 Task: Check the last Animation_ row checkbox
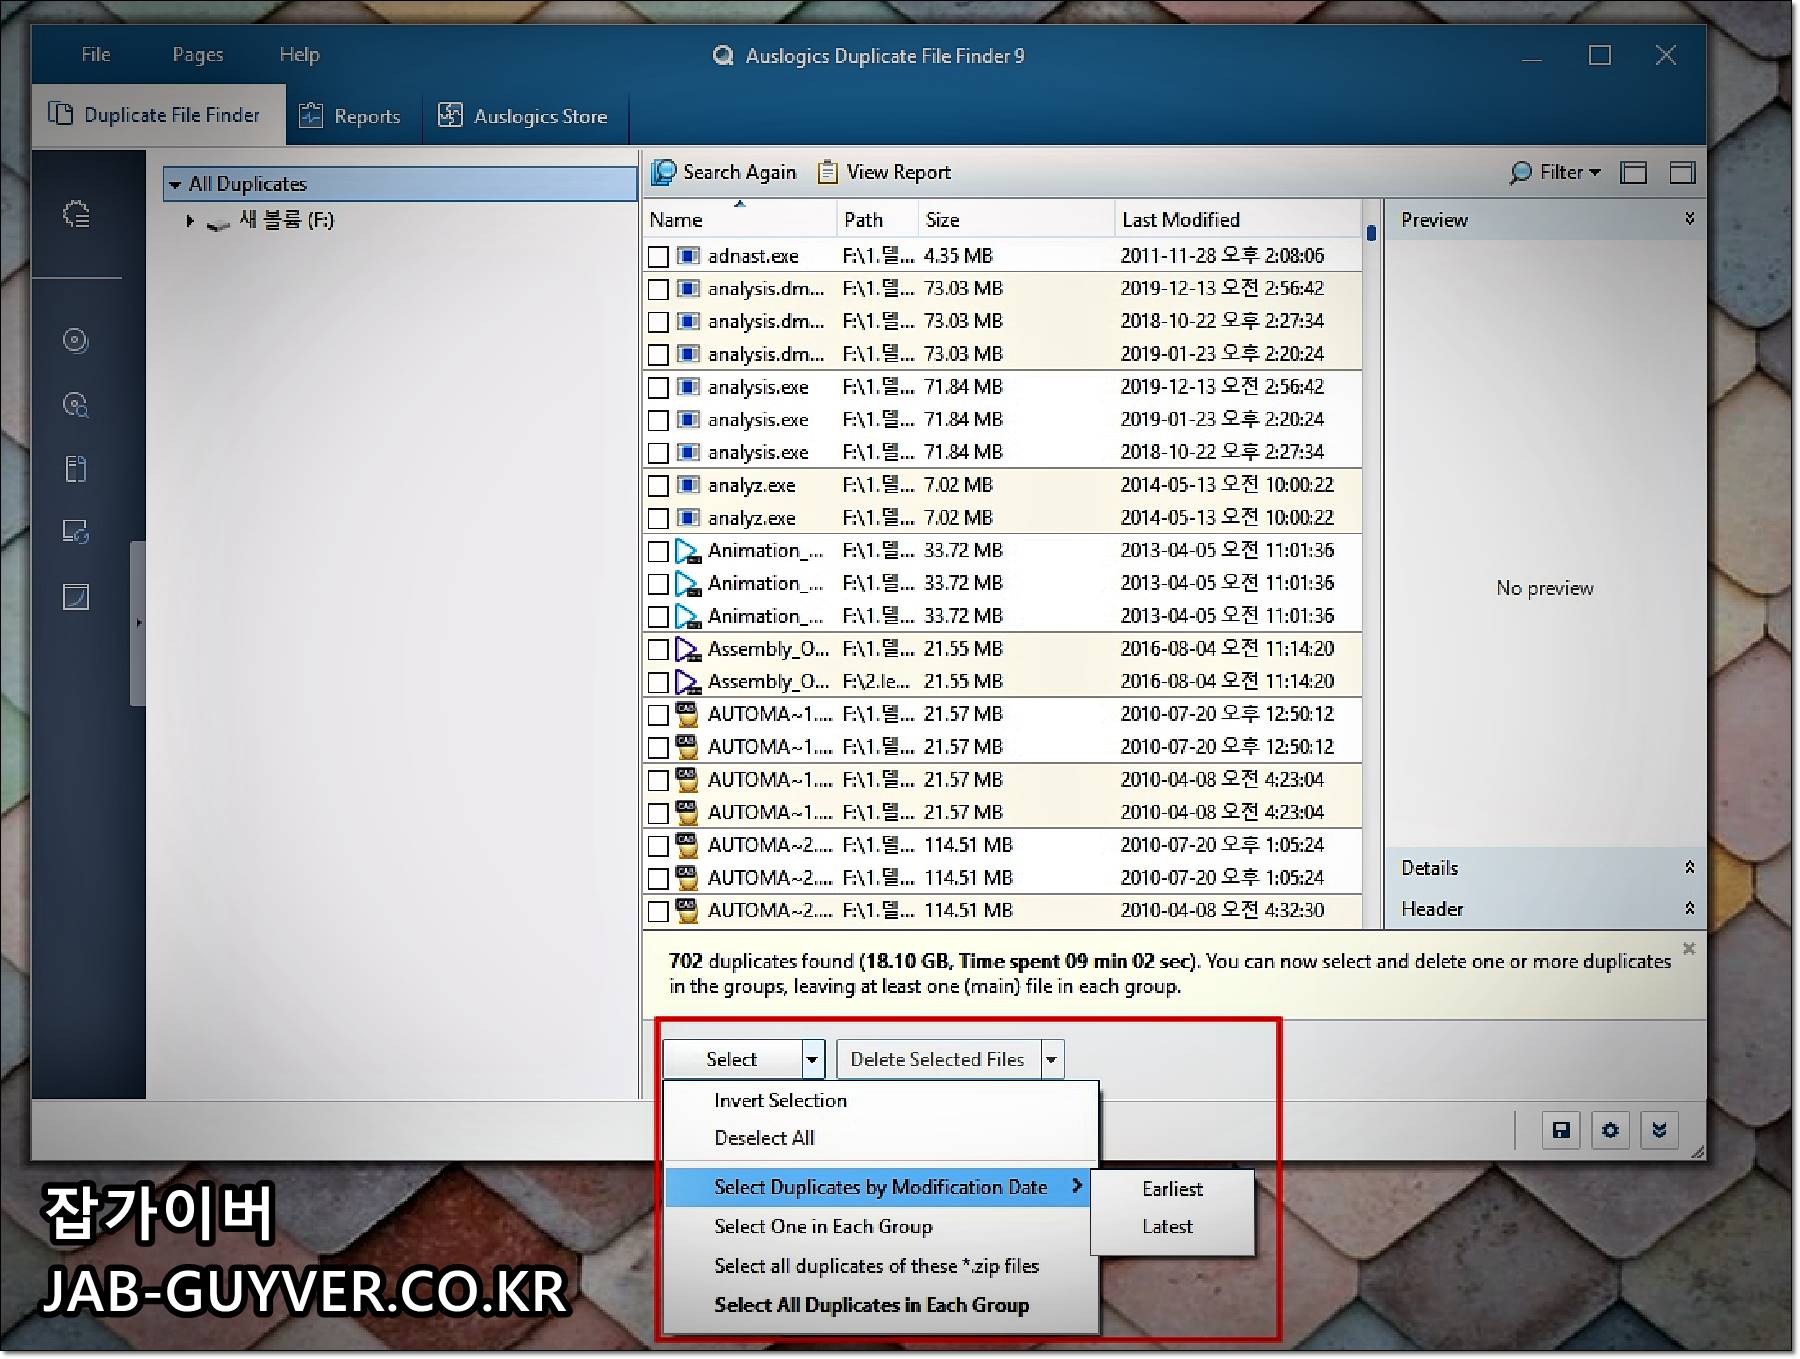point(658,617)
